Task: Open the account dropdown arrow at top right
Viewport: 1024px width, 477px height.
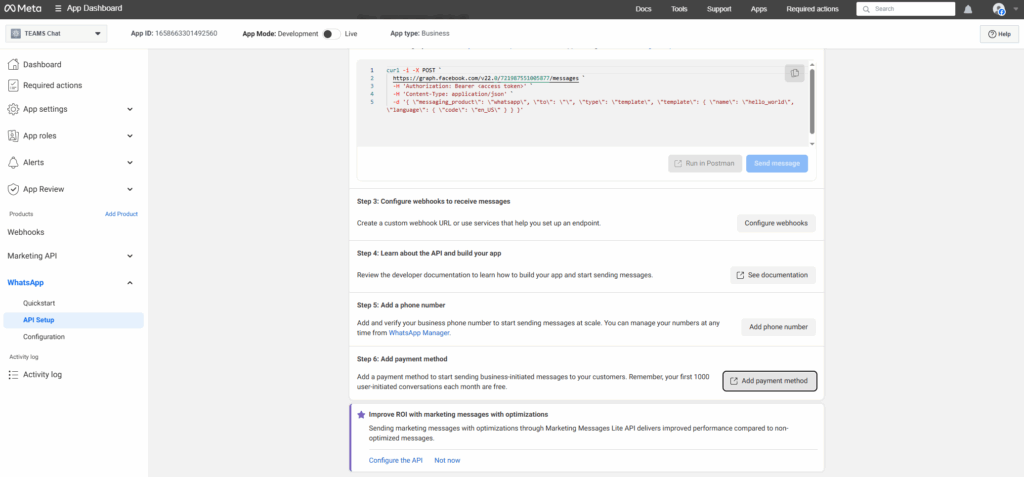Action: pos(1015,9)
